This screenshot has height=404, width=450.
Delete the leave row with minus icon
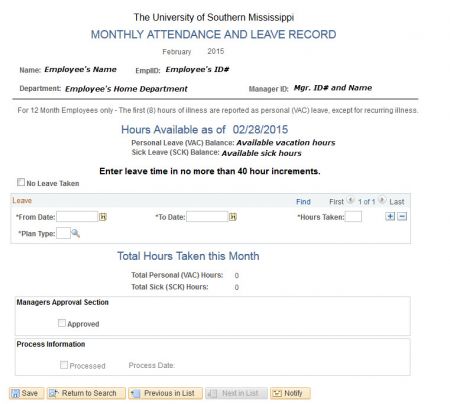402,216
